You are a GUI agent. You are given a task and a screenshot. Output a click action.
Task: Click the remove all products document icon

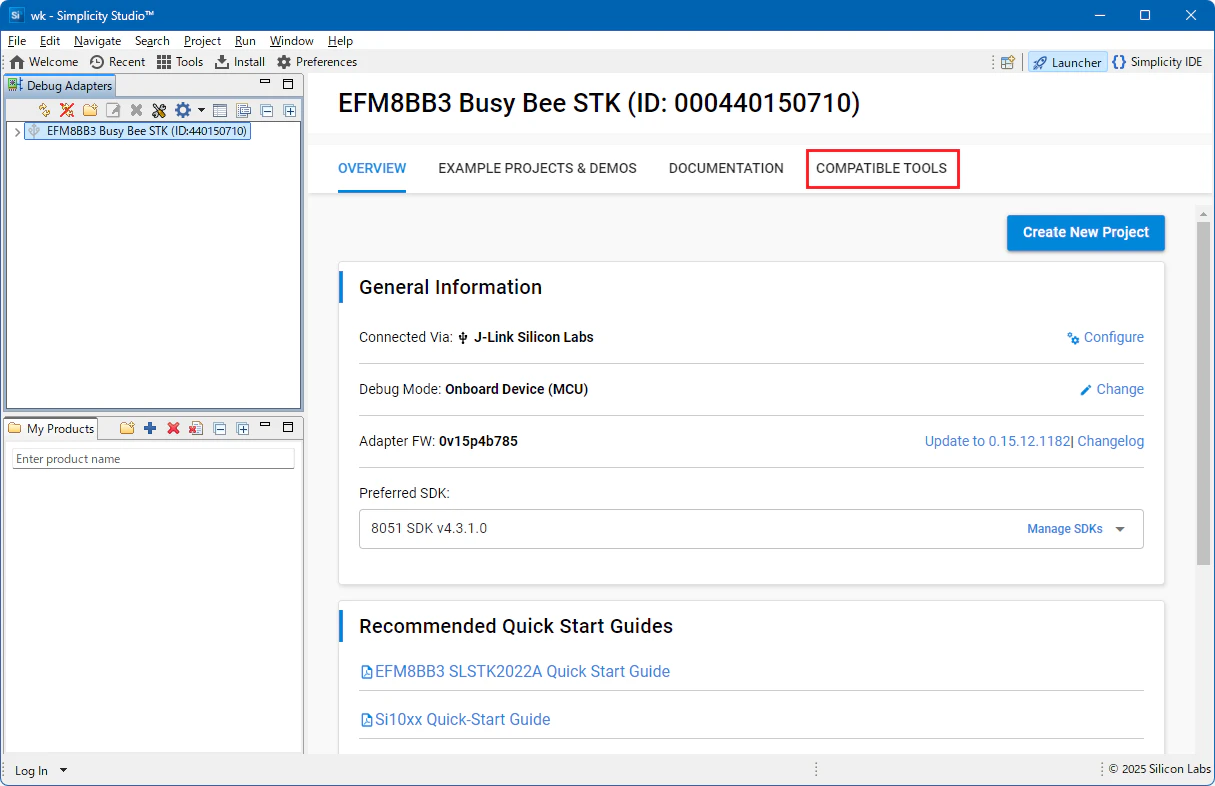196,428
